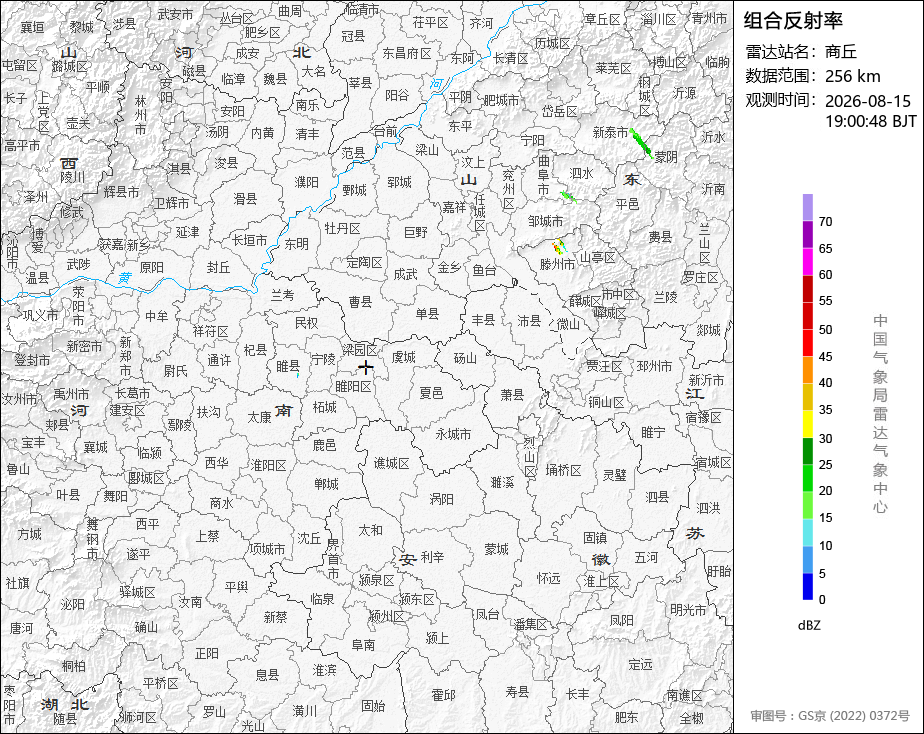Screen dimensions: 924x734
Task: Click the 256 km data range value
Action: tap(853, 76)
